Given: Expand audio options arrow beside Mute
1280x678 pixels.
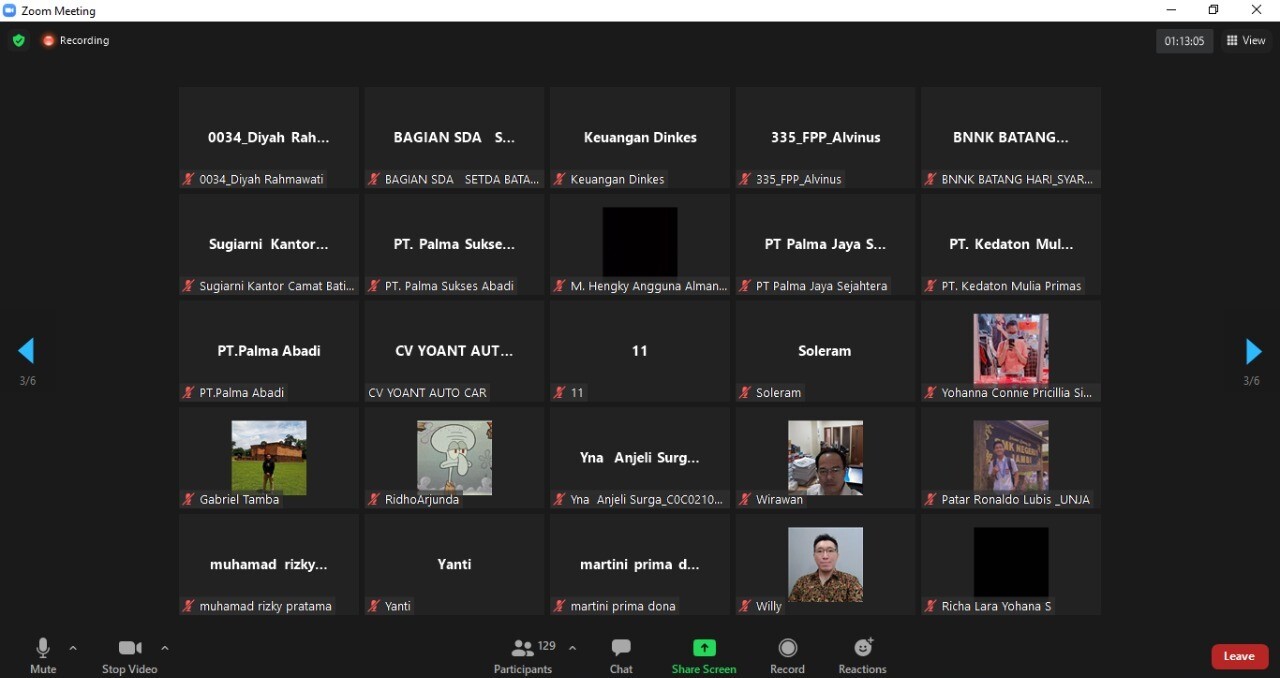Looking at the screenshot, I should (73, 648).
